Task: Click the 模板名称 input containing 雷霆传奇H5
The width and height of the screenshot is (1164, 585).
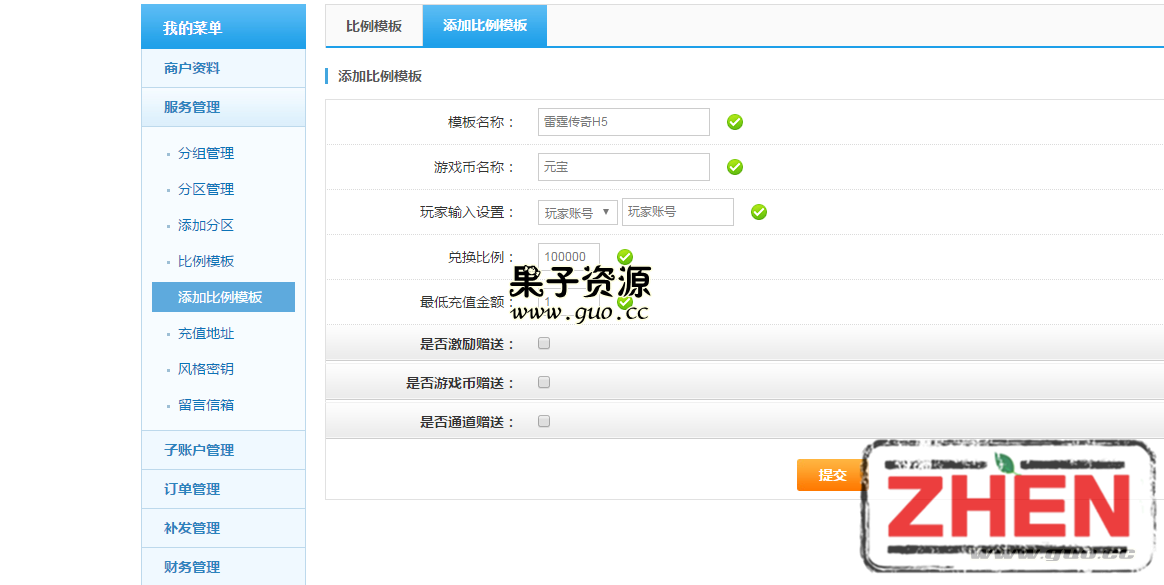Action: (x=622, y=121)
